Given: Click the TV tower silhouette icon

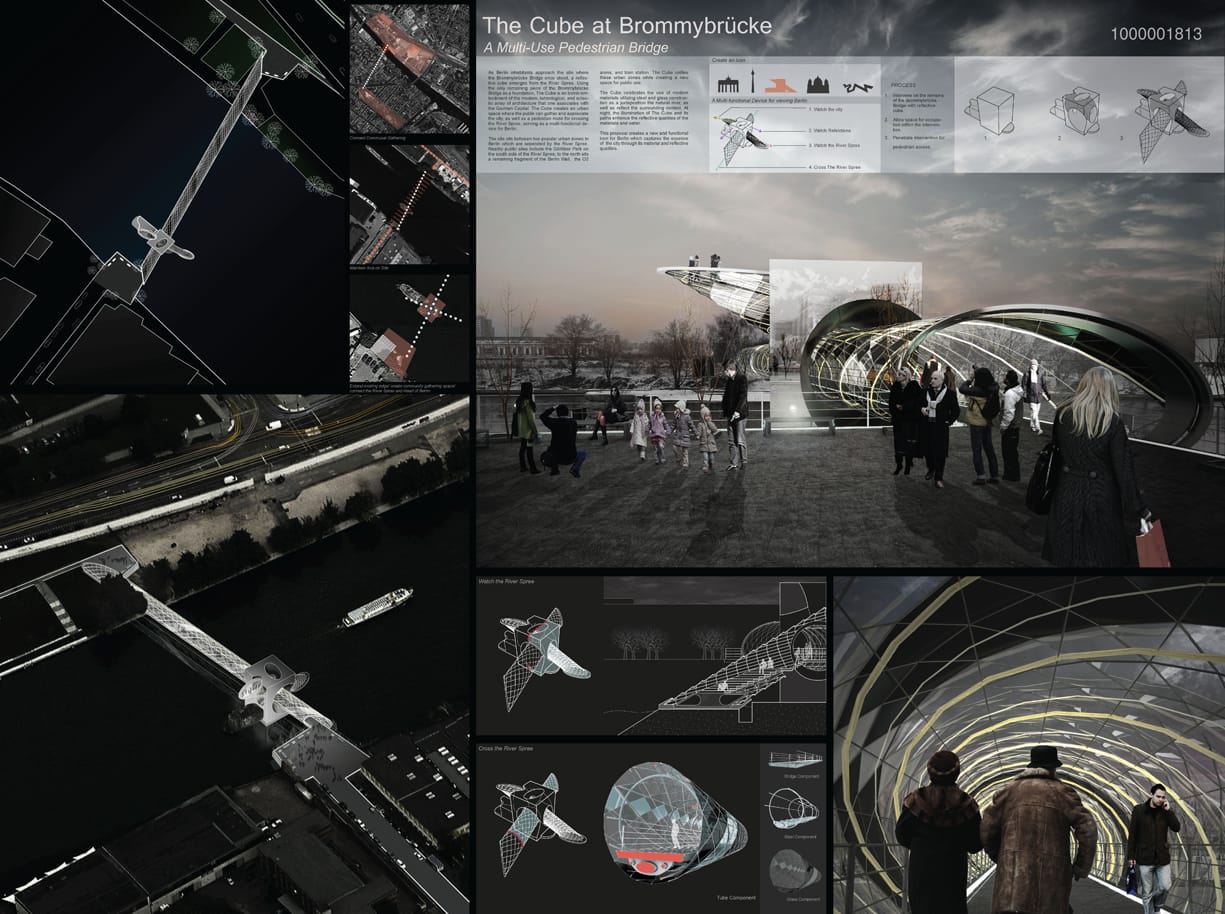Looking at the screenshot, I should tap(752, 83).
